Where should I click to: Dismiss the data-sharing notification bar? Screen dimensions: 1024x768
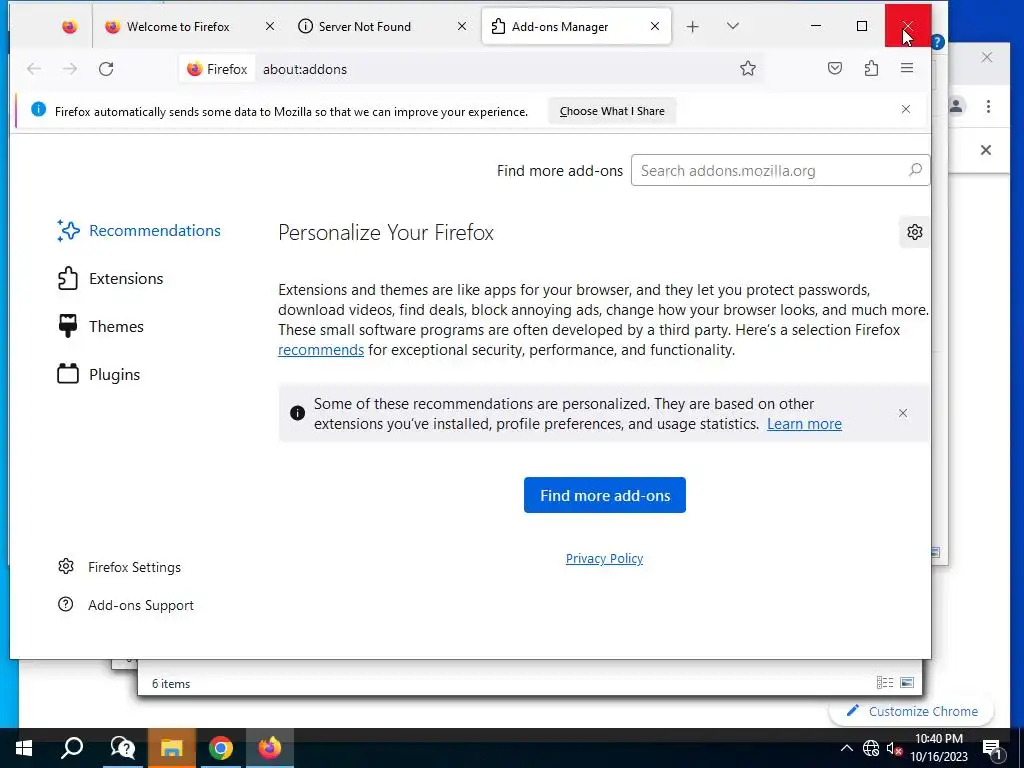pos(906,109)
